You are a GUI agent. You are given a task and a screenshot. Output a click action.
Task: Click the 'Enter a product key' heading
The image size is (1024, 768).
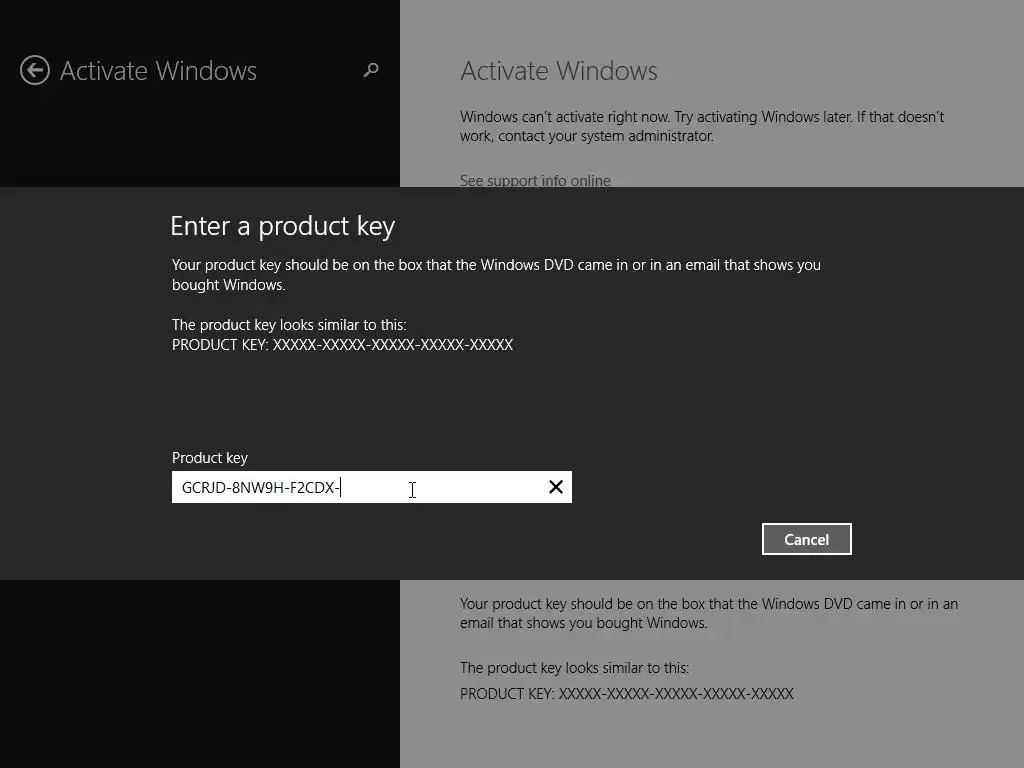[282, 226]
